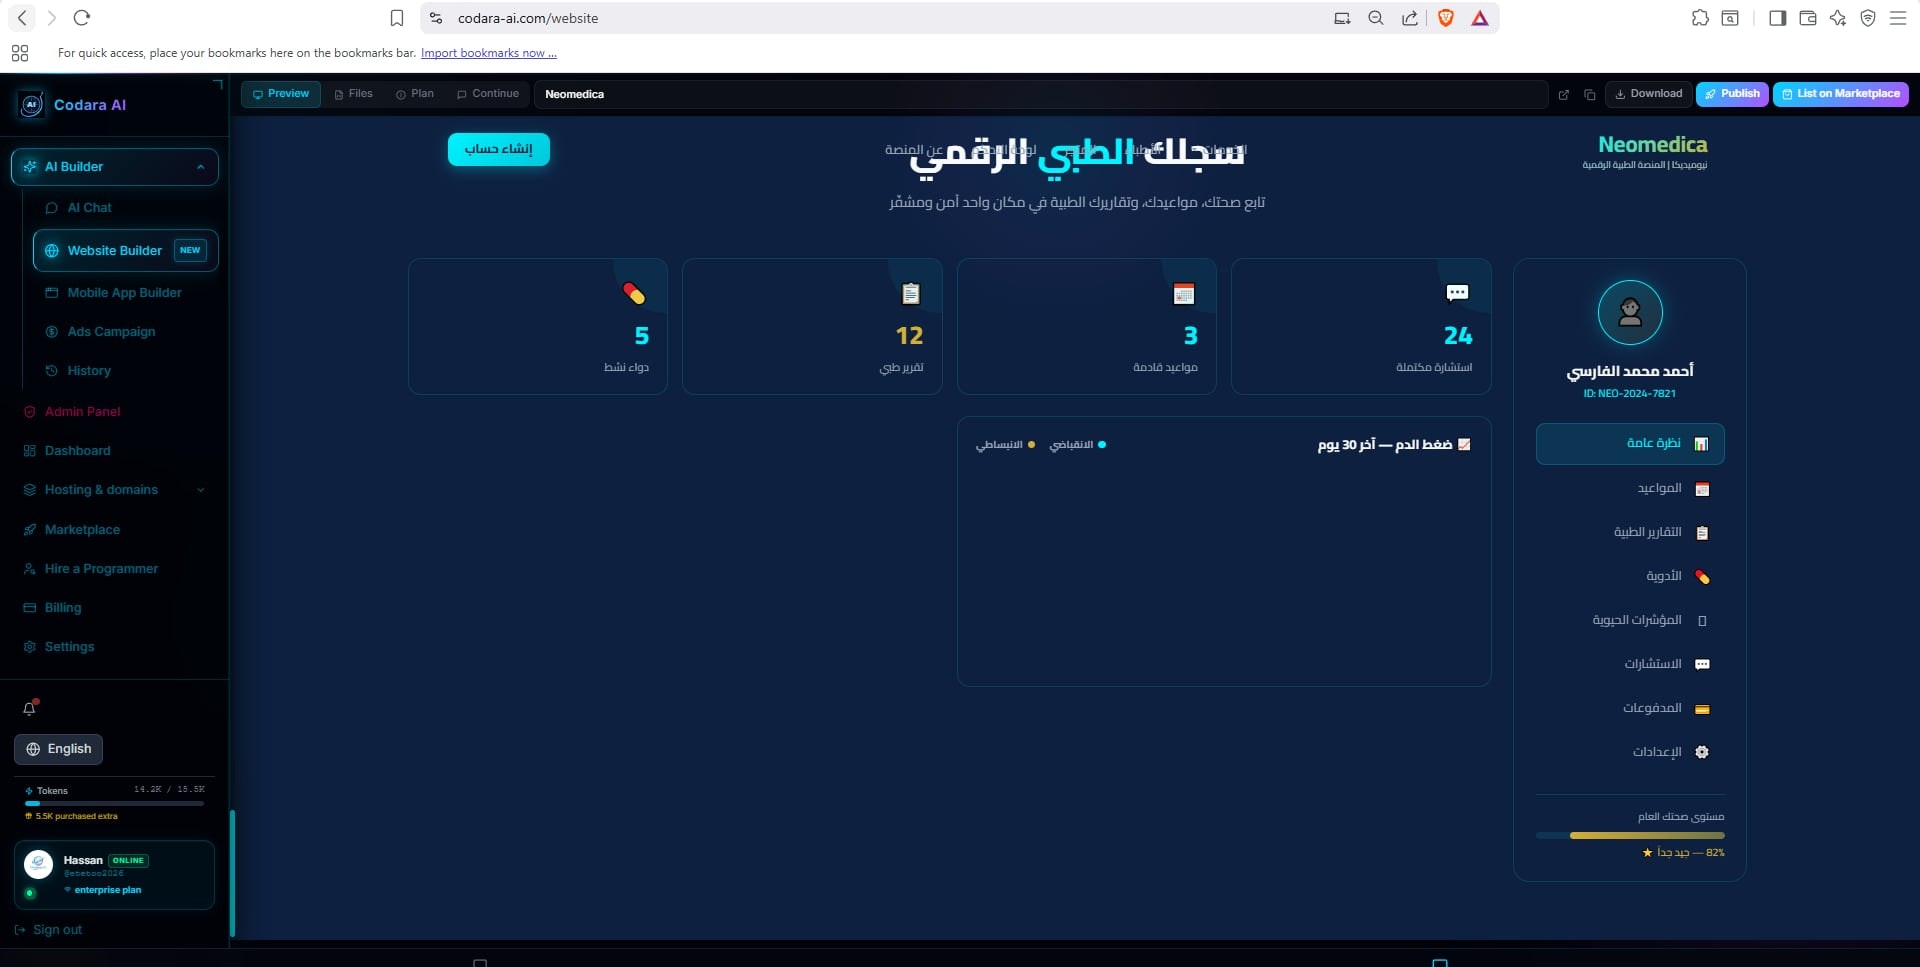Viewport: 1920px width, 967px height.
Task: Click the browser zoom magnifier icon
Action: (x=1376, y=18)
